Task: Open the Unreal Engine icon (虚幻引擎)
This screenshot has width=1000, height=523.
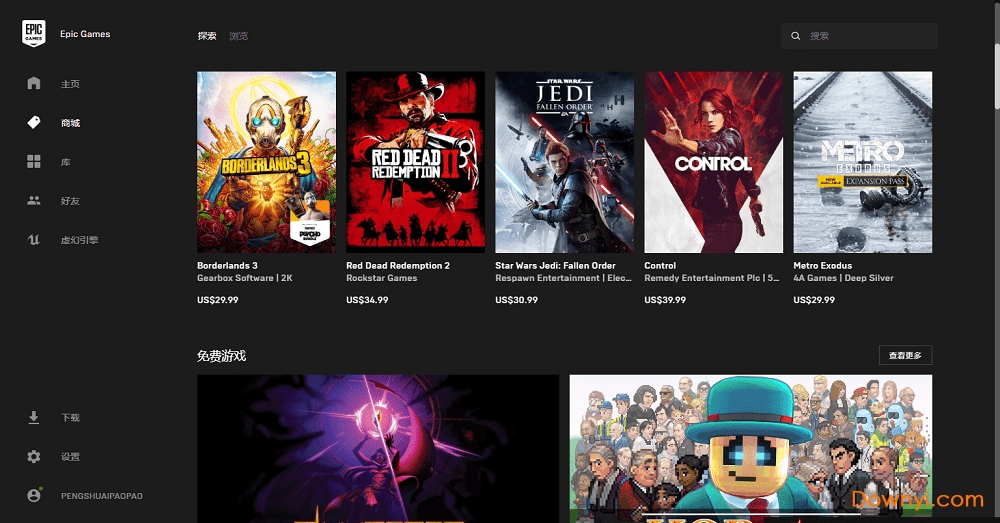Action: (34, 240)
